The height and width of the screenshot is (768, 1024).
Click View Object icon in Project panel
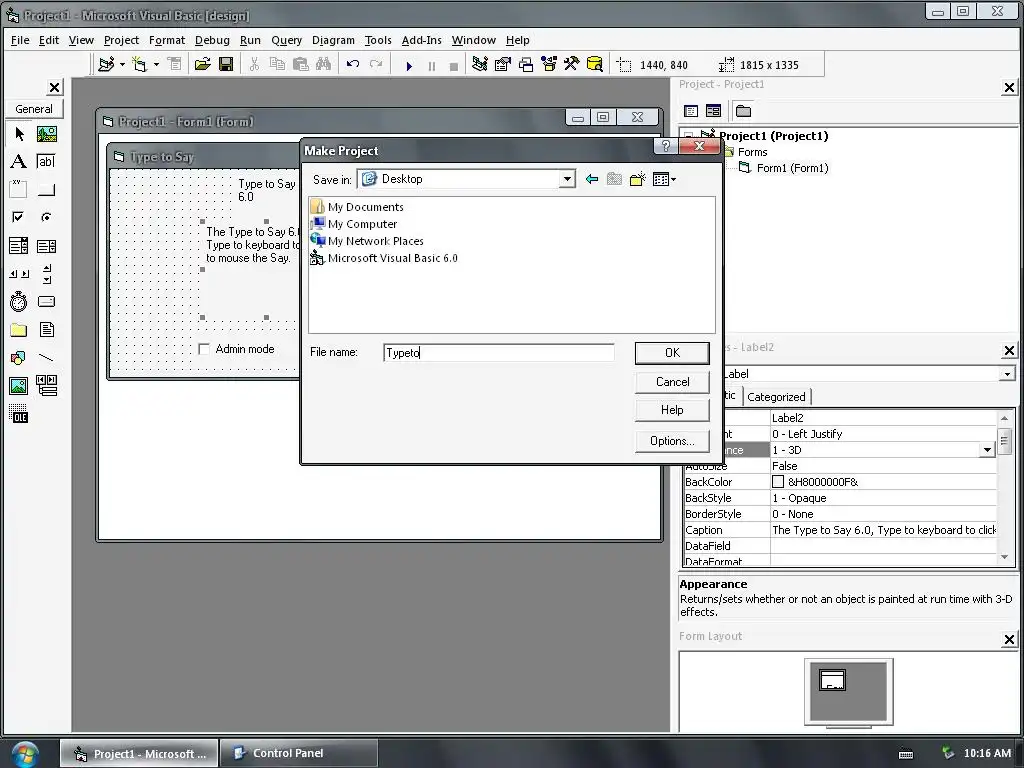click(x=713, y=111)
